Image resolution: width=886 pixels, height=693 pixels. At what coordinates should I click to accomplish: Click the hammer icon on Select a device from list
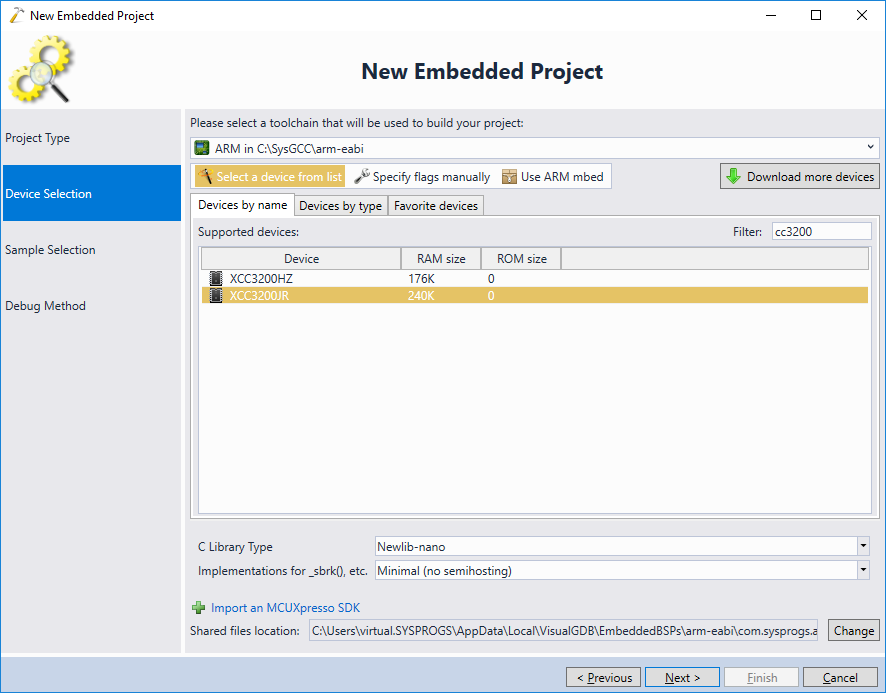coord(205,176)
